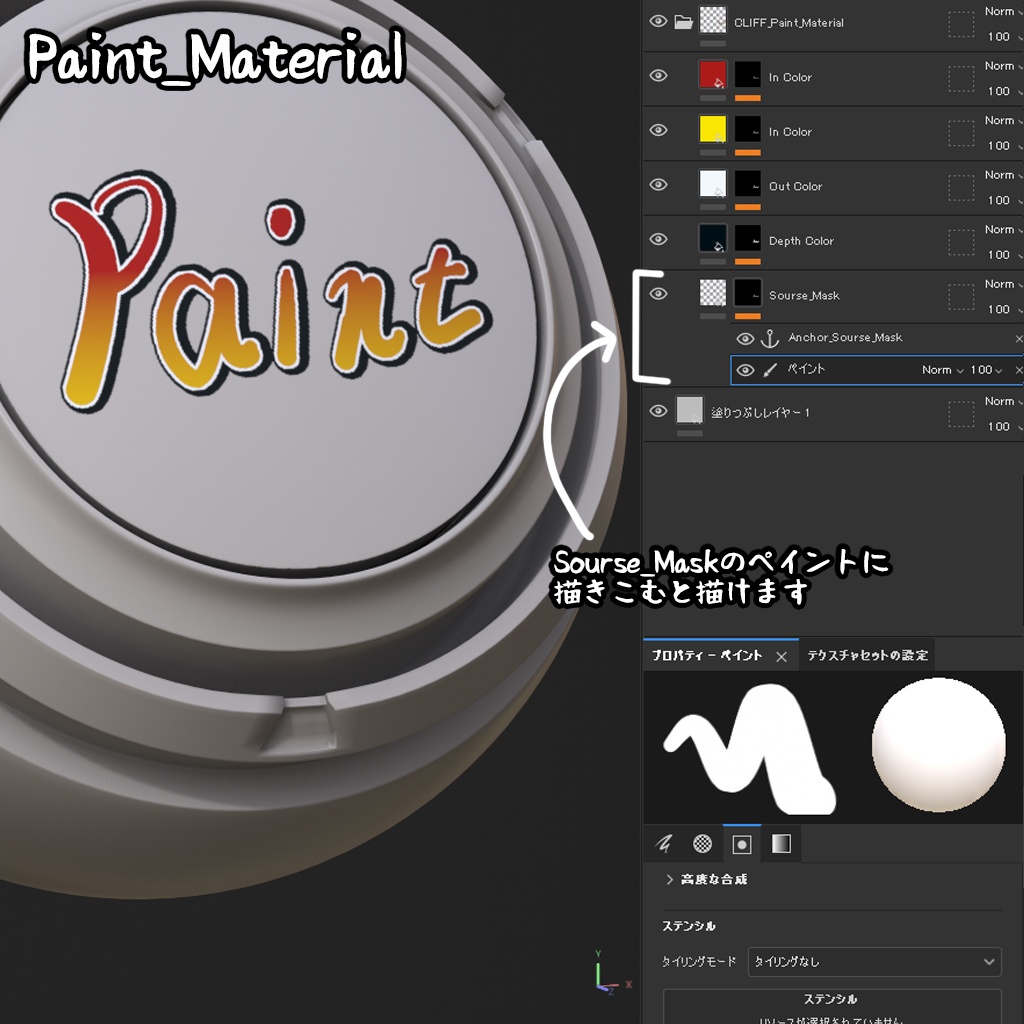Open the タイリングモード dropdown
The image size is (1024, 1024).
[874, 961]
